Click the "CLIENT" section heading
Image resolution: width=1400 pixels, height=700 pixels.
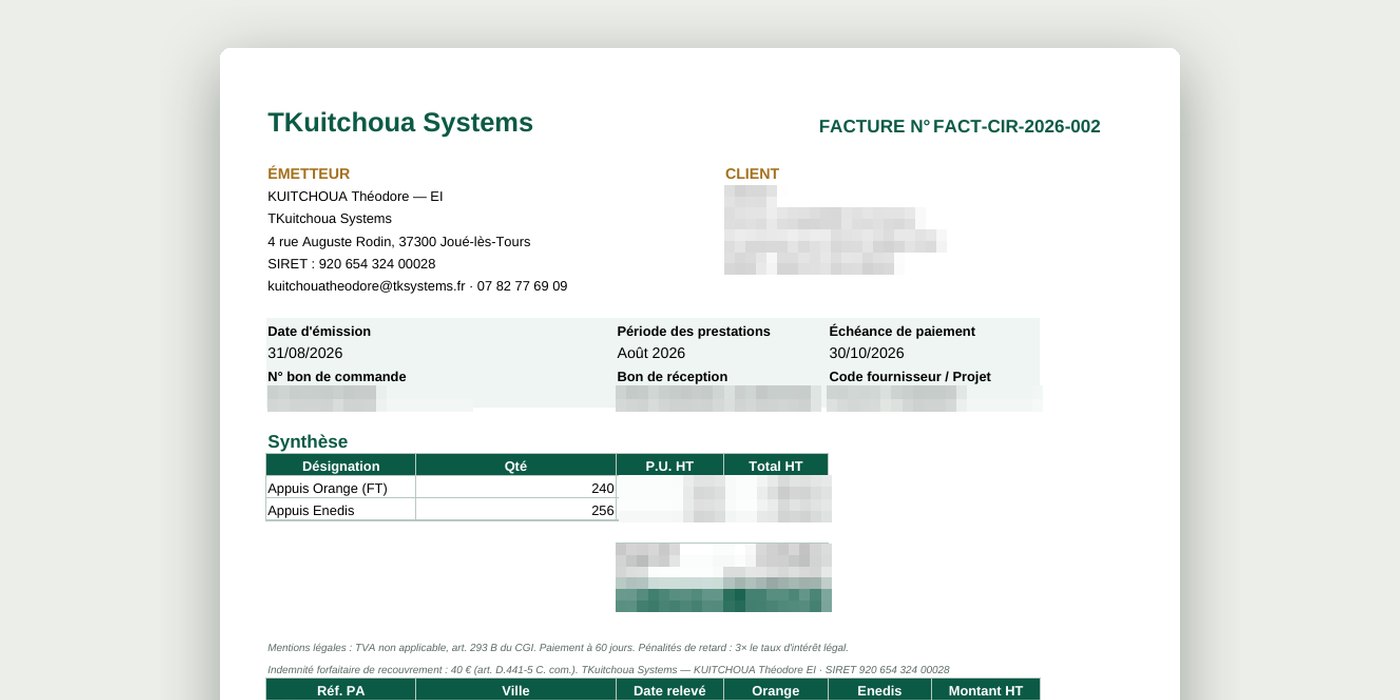pos(752,174)
